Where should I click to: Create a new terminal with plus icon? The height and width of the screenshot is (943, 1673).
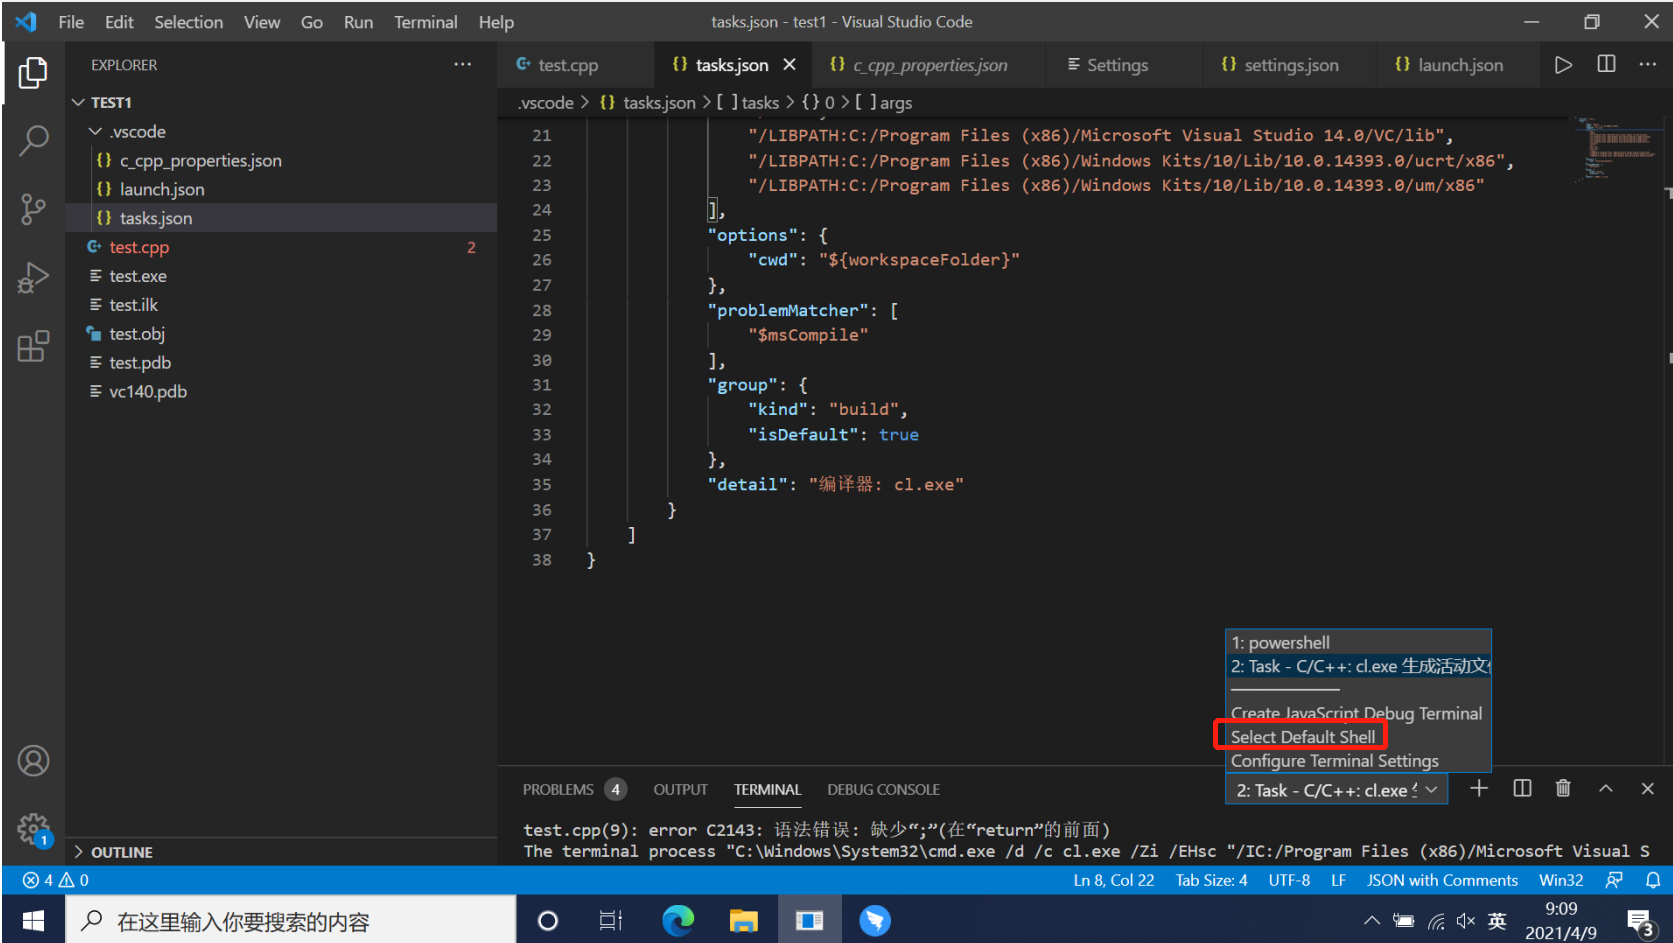[x=1479, y=788]
